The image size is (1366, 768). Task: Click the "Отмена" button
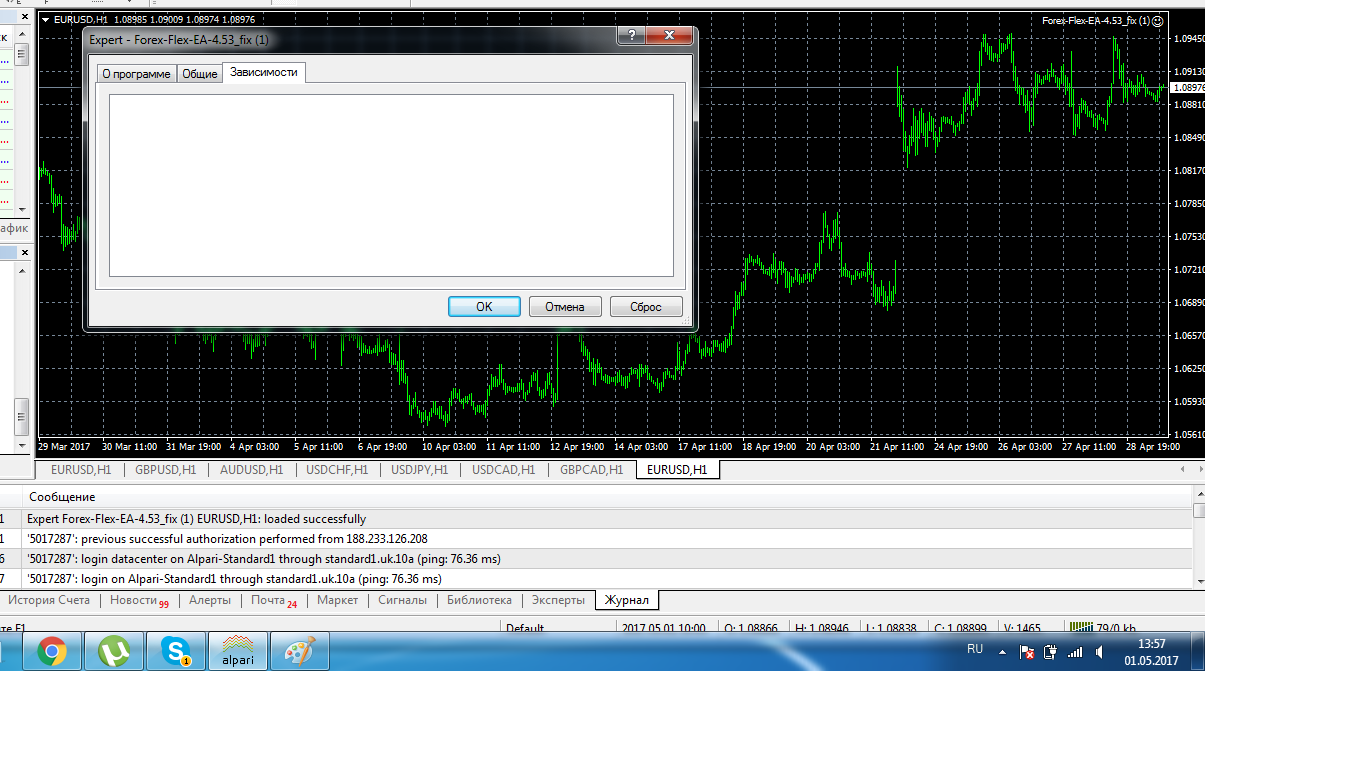pyautogui.click(x=565, y=307)
